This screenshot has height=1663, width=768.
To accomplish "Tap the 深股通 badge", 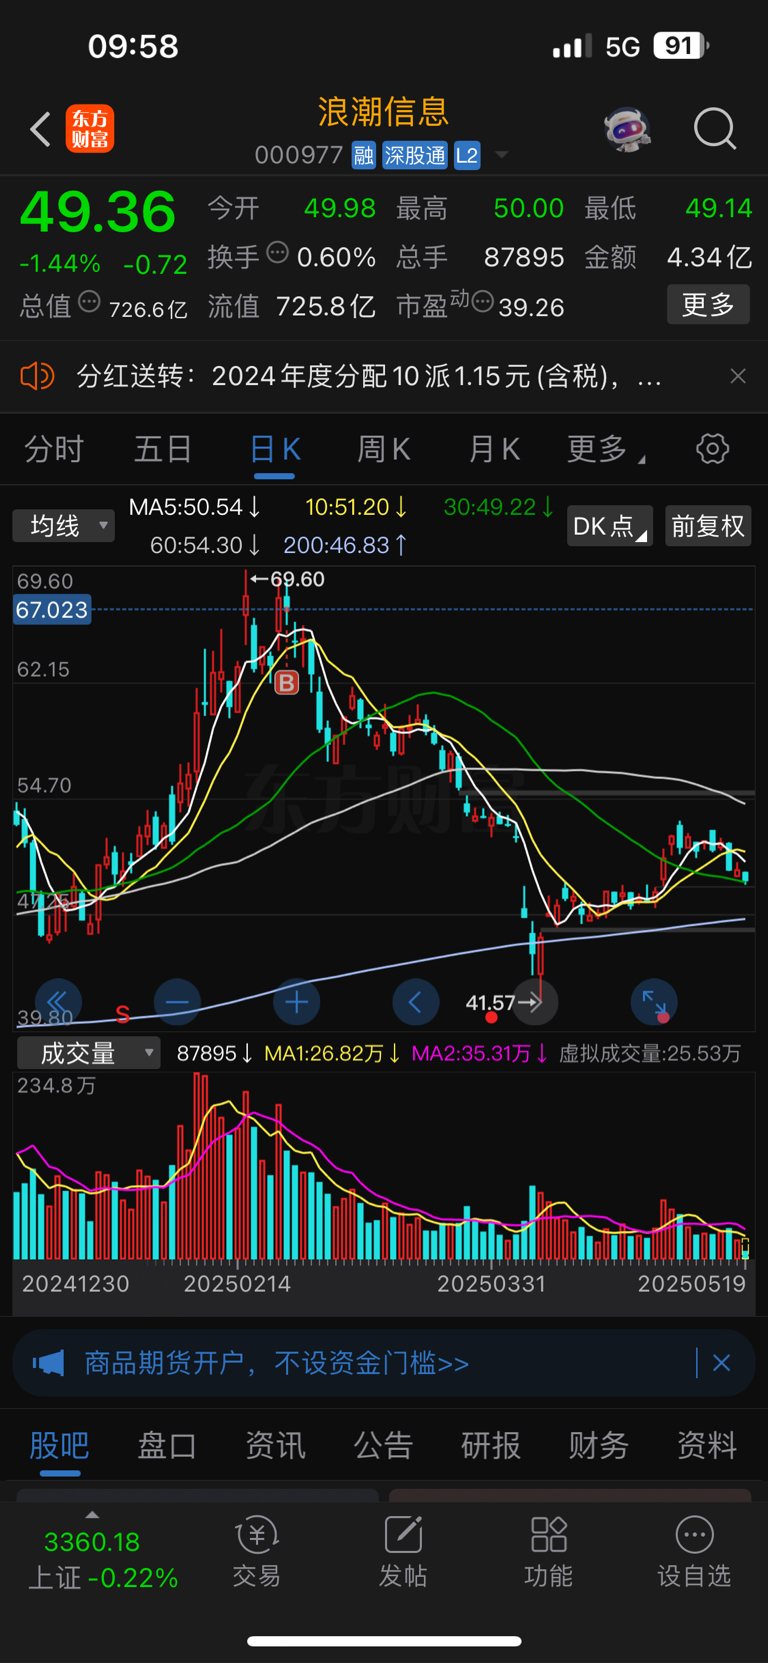I will [x=415, y=155].
